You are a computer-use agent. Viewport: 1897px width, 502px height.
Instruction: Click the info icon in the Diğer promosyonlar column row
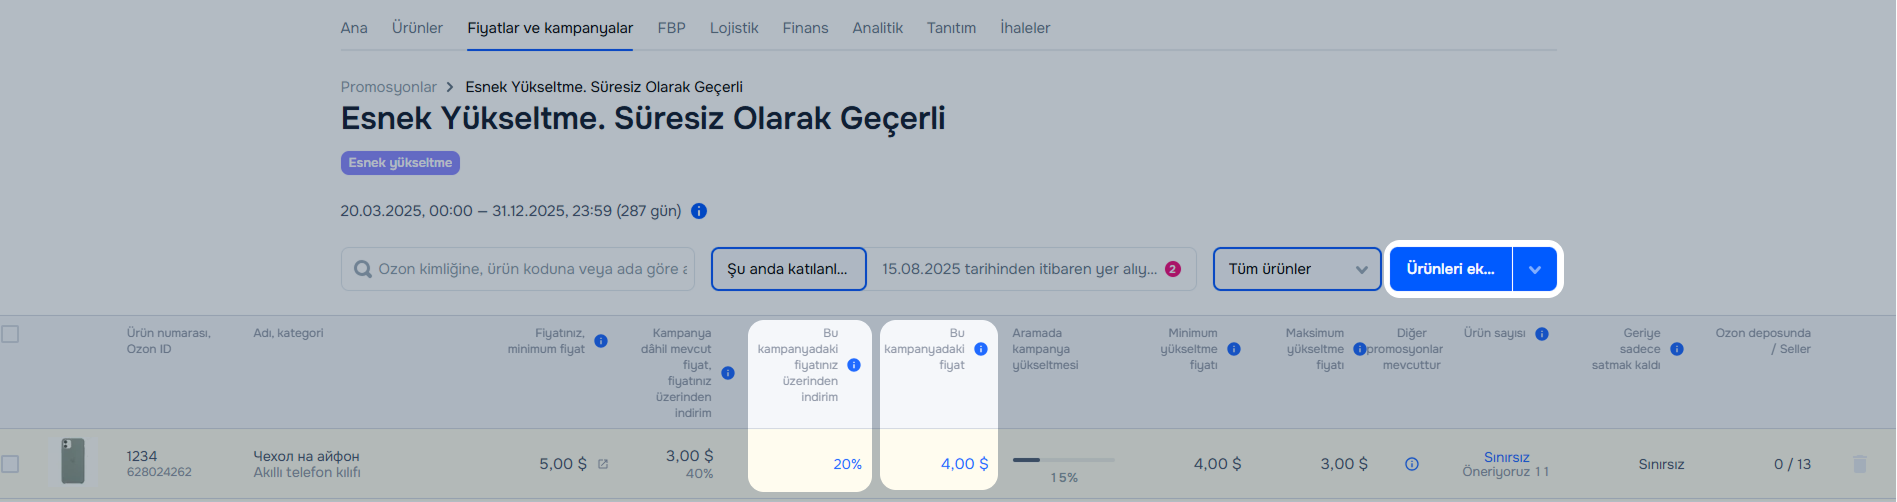tap(1412, 464)
